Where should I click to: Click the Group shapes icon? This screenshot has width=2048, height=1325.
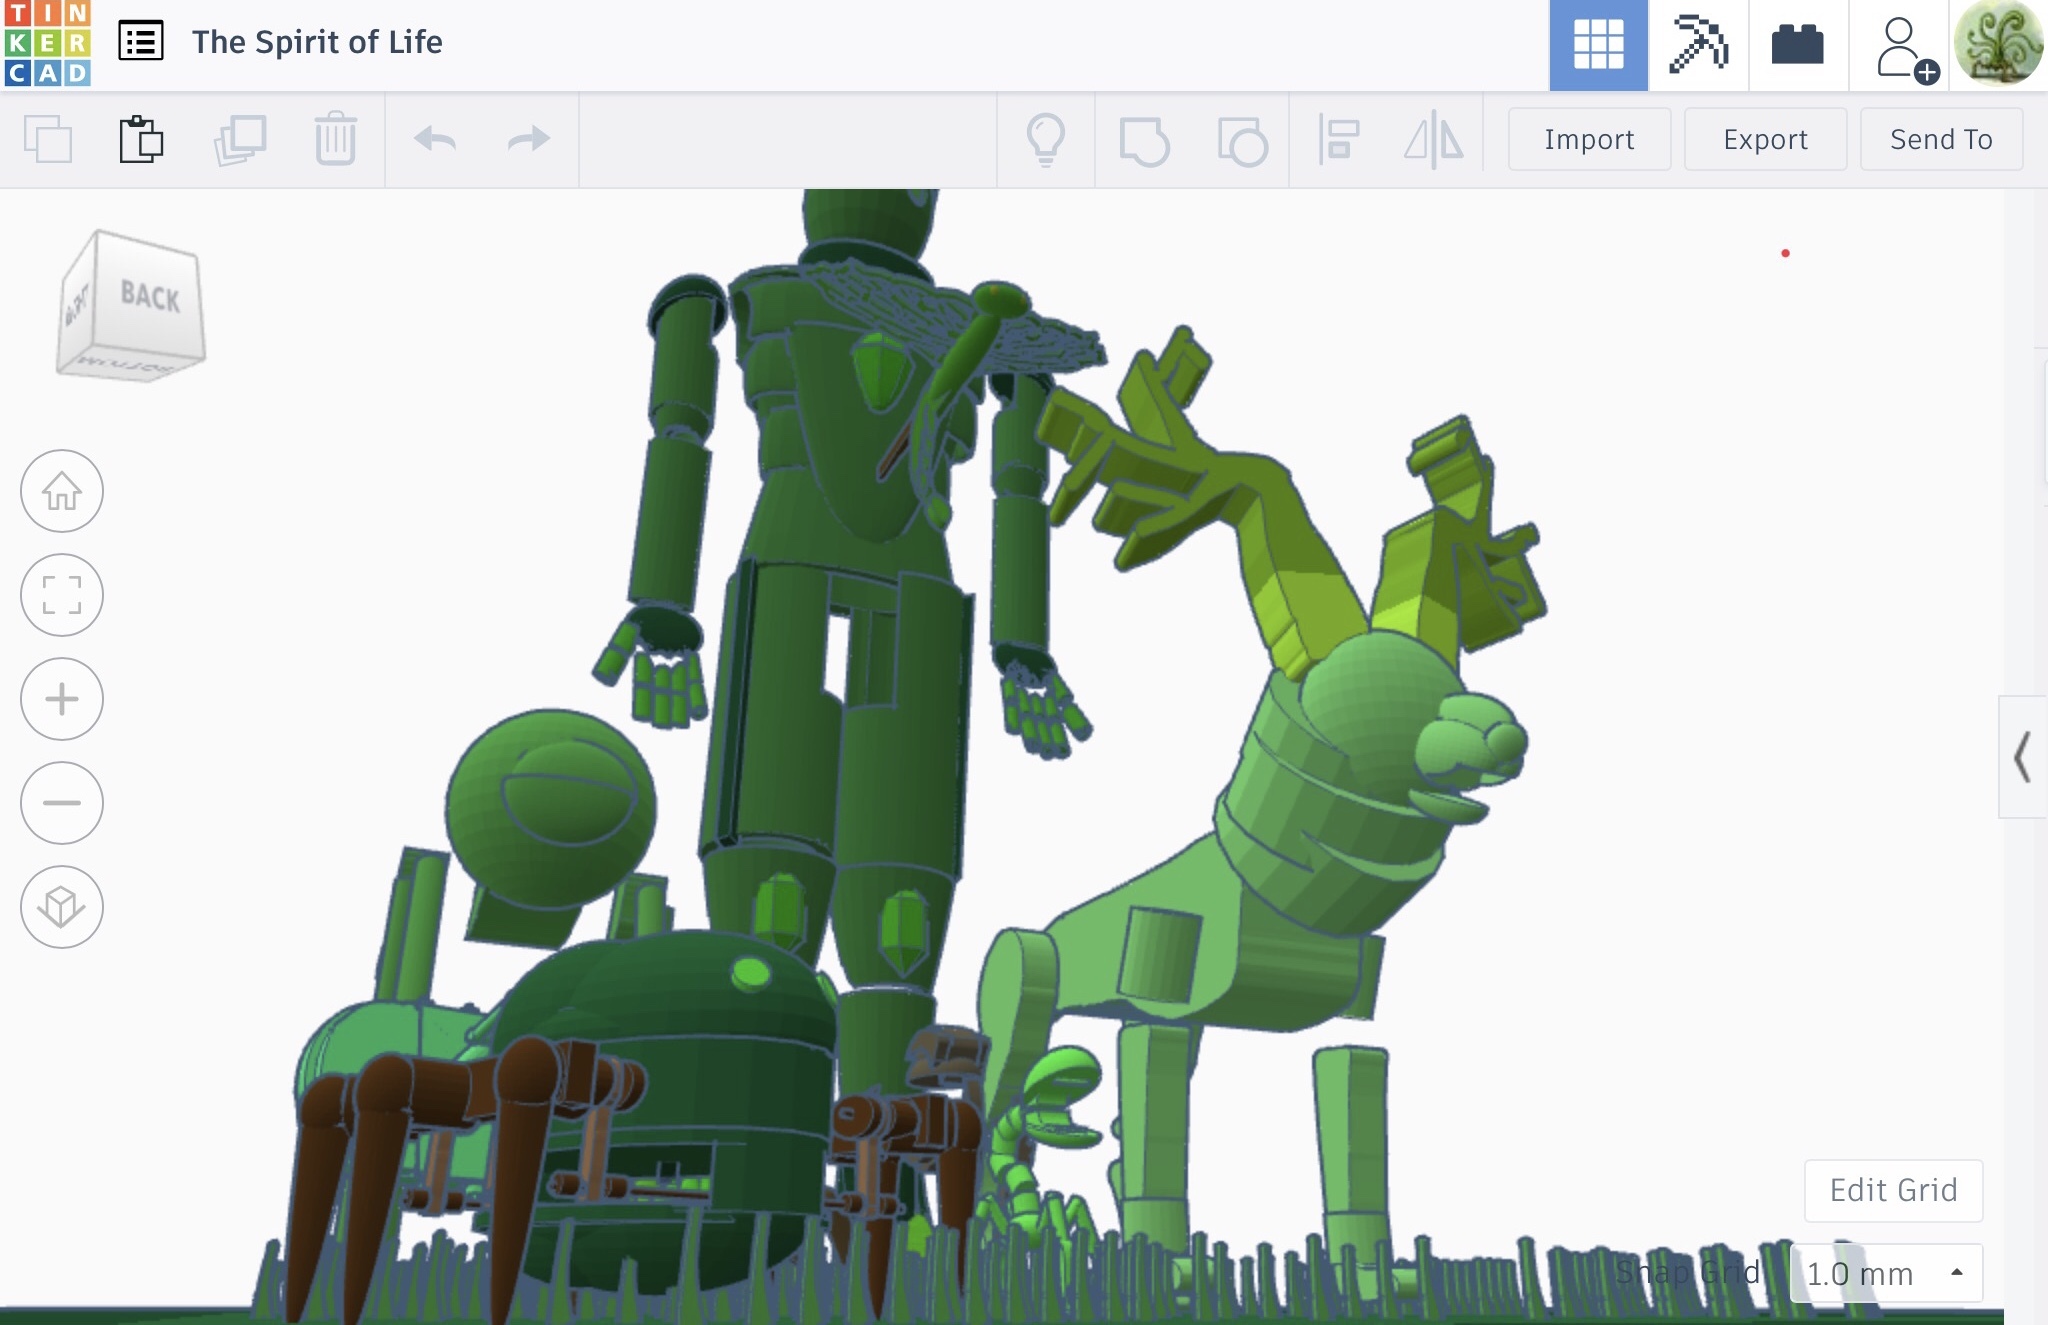[1144, 140]
